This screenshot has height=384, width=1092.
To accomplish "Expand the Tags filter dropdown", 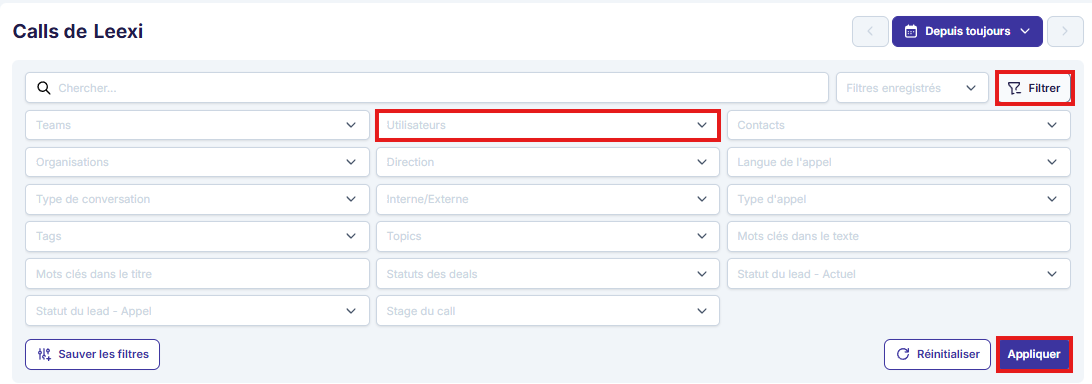I will pyautogui.click(x=198, y=236).
